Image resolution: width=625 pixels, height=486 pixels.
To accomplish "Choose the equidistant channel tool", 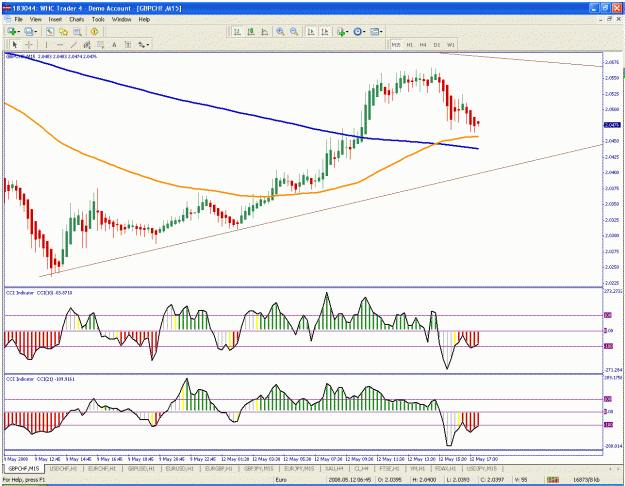I will coord(87,45).
